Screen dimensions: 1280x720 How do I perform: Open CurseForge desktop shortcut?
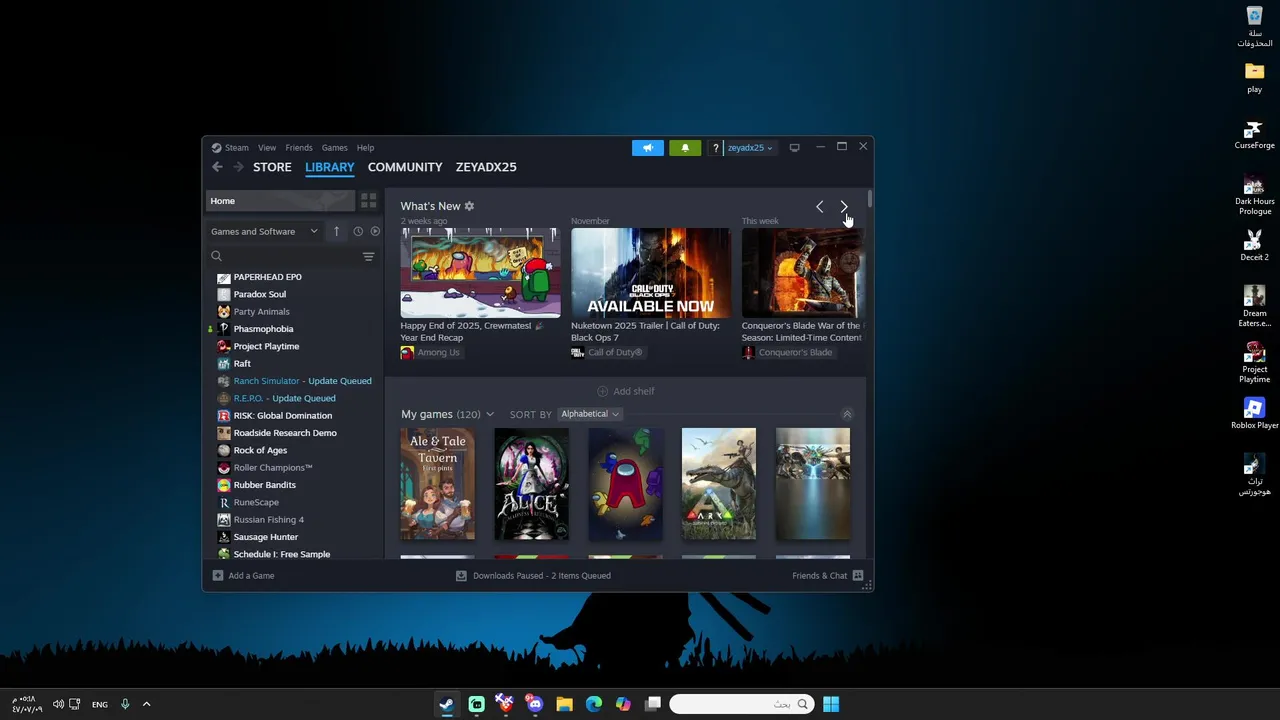pos(1254,135)
